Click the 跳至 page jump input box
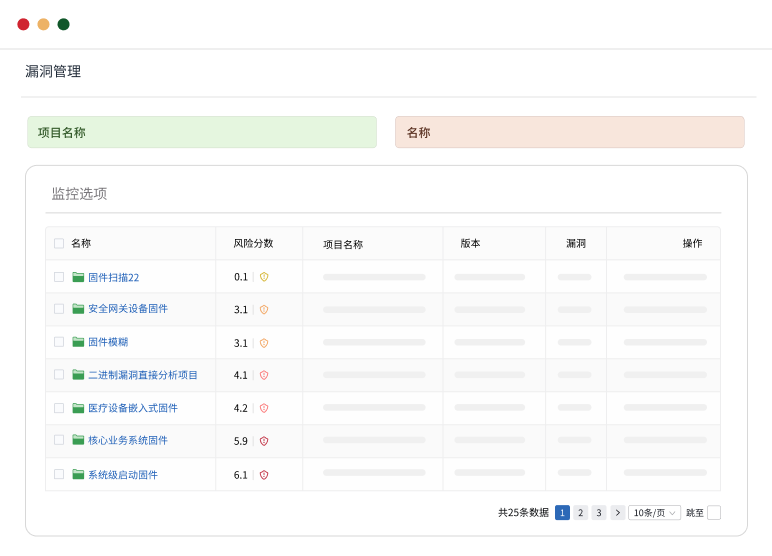The height and width of the screenshot is (556, 772). [714, 513]
